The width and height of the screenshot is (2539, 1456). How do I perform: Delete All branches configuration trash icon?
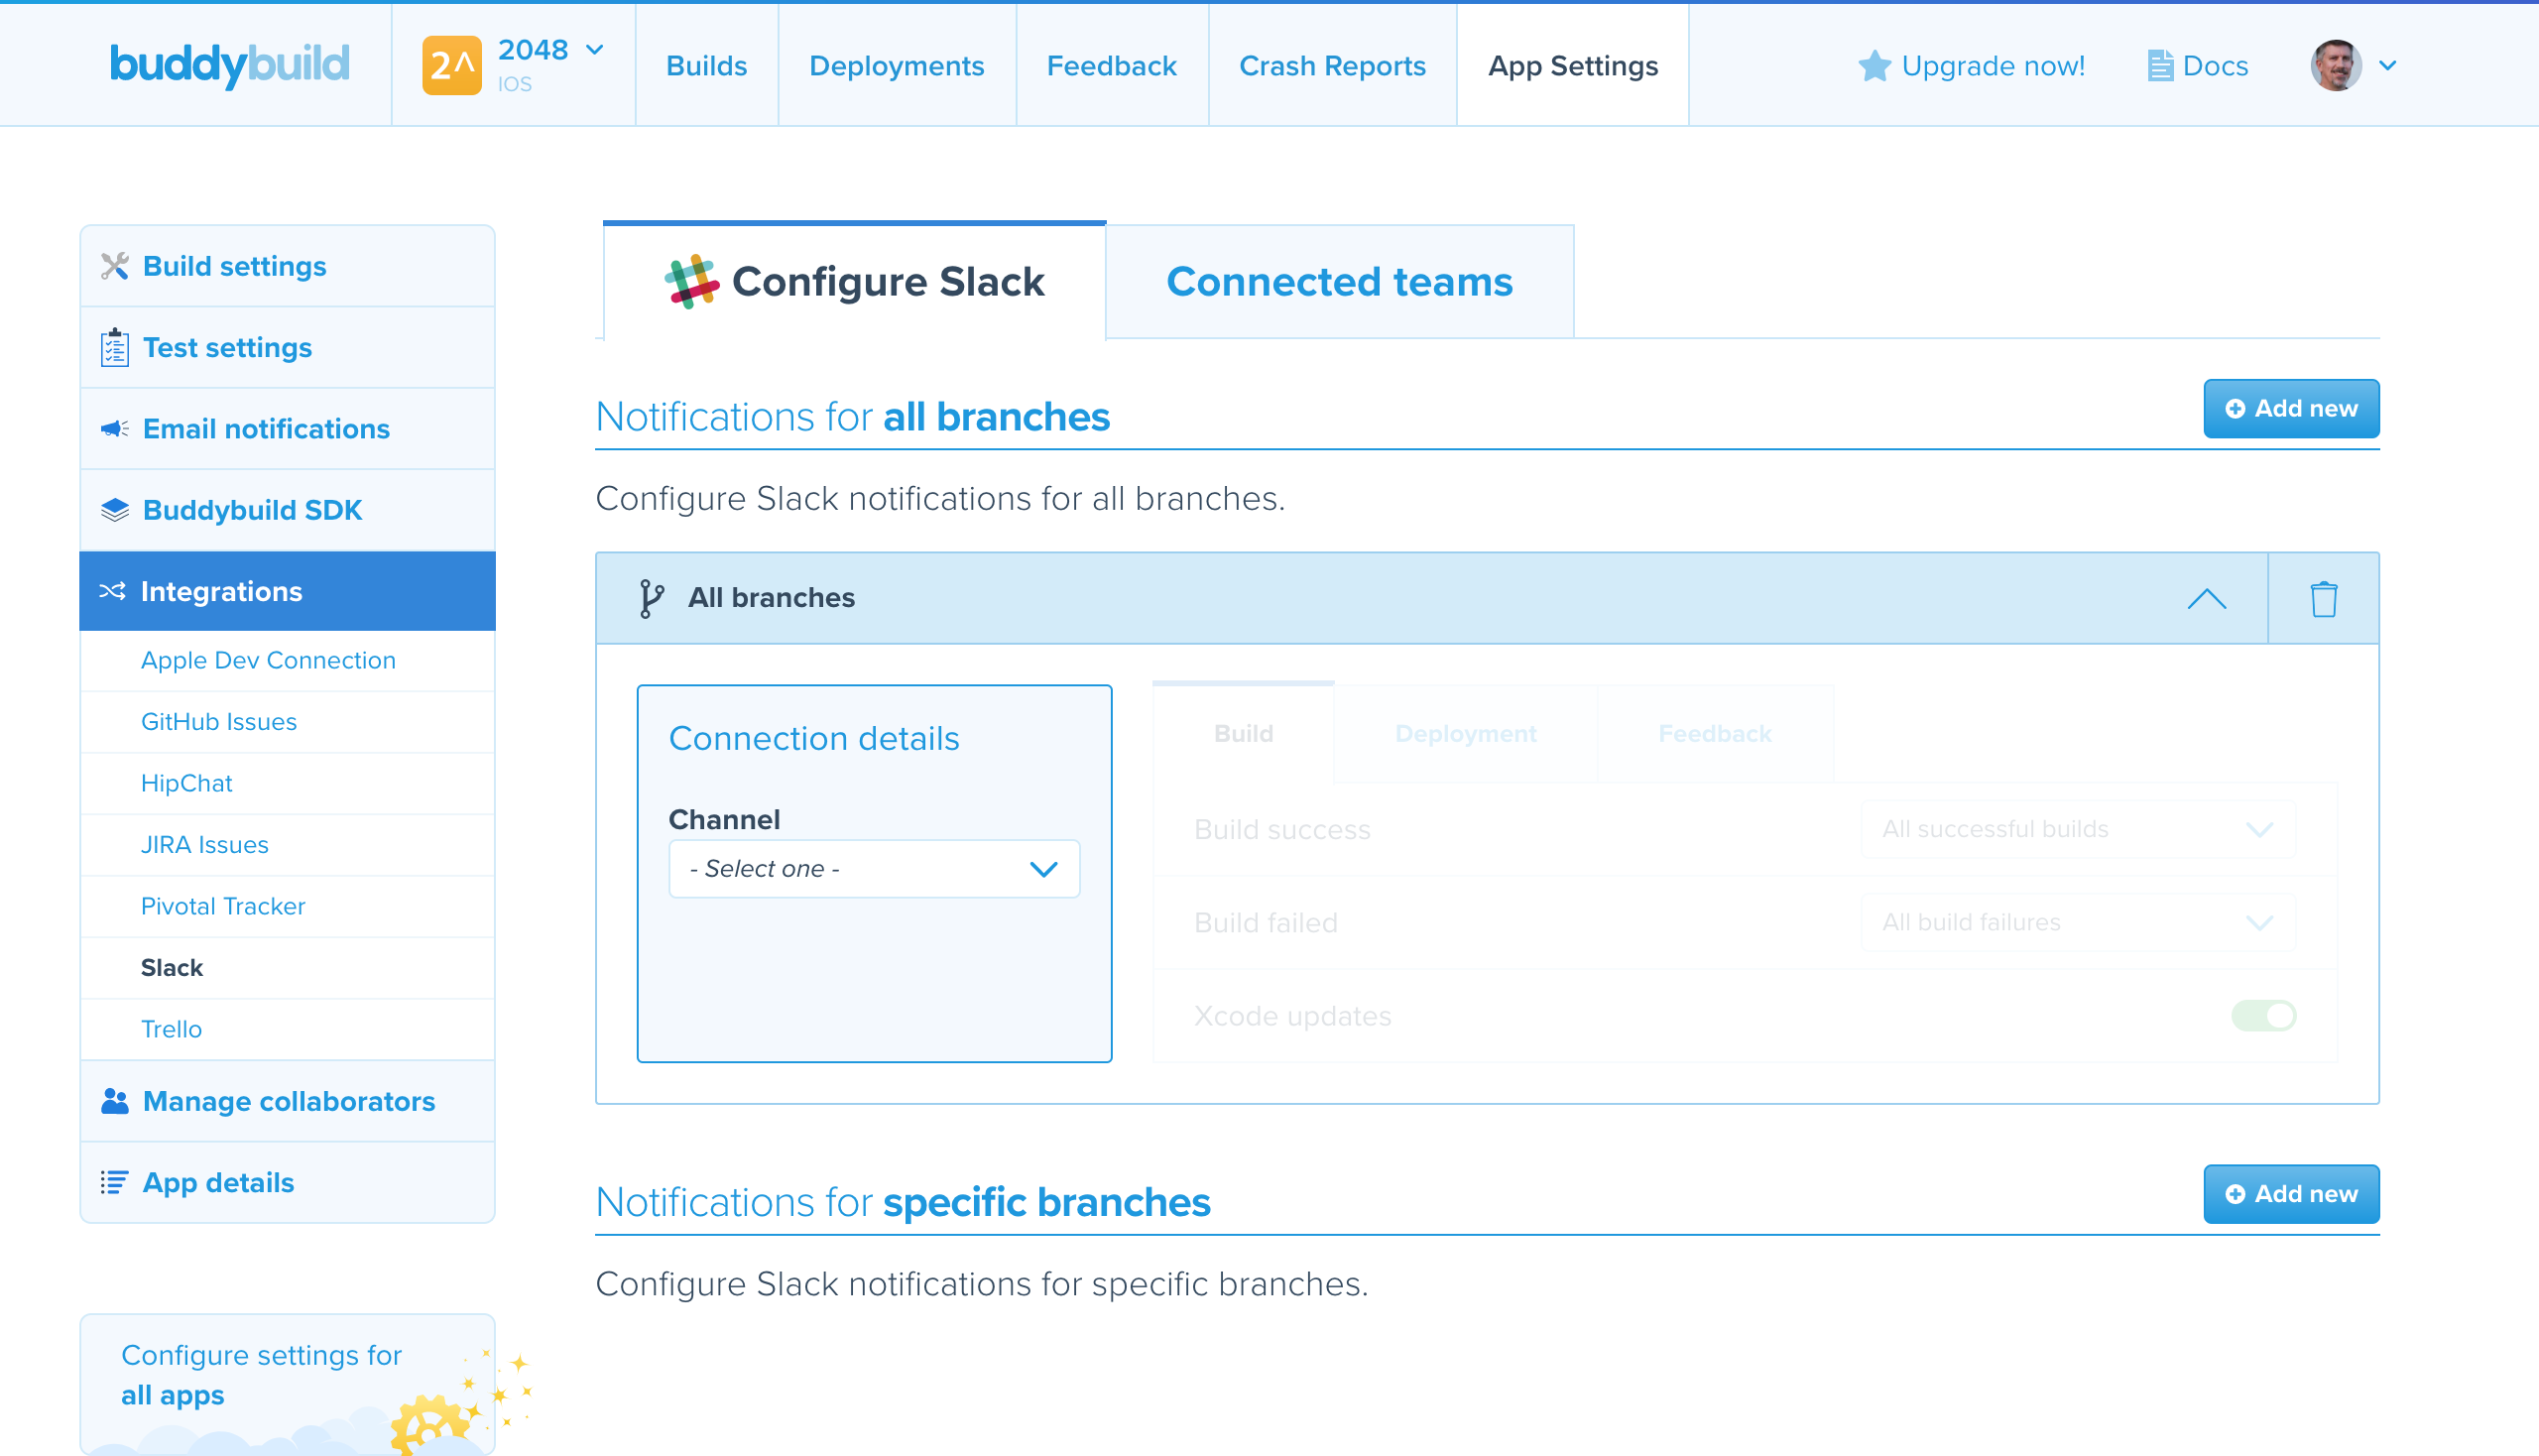pos(2324,600)
